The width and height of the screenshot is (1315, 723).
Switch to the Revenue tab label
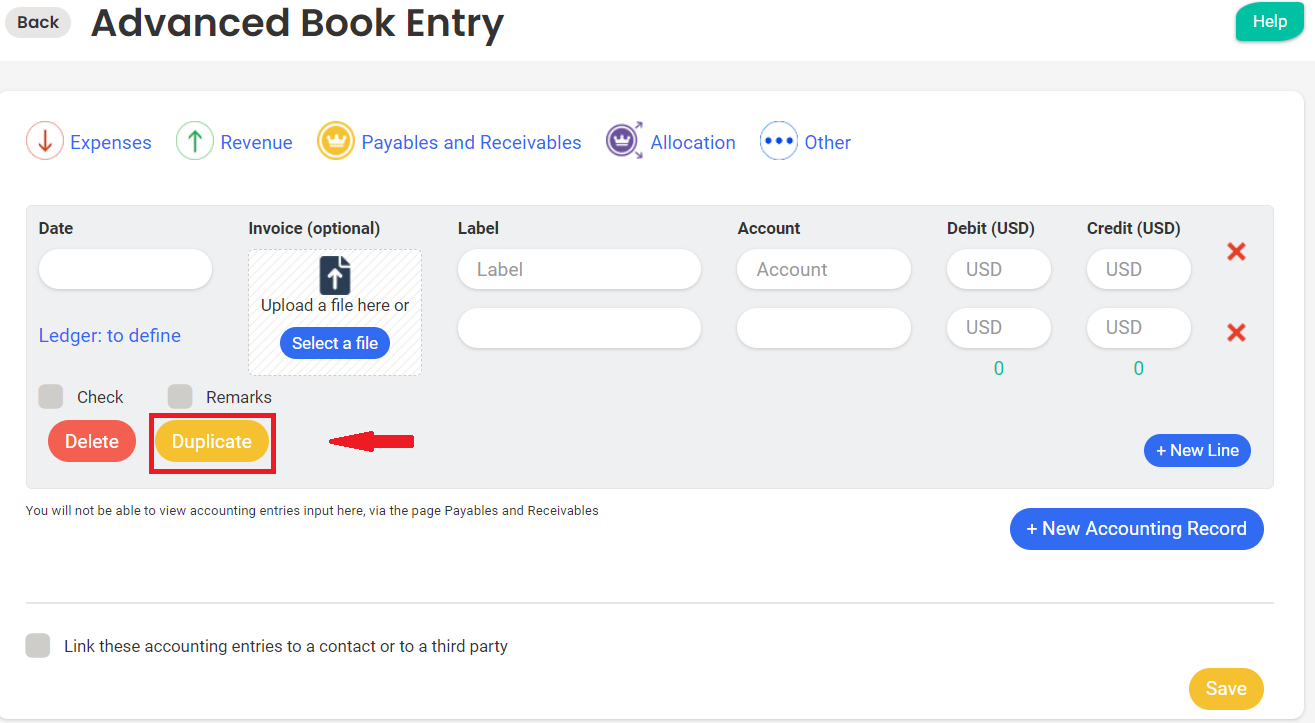(x=256, y=143)
